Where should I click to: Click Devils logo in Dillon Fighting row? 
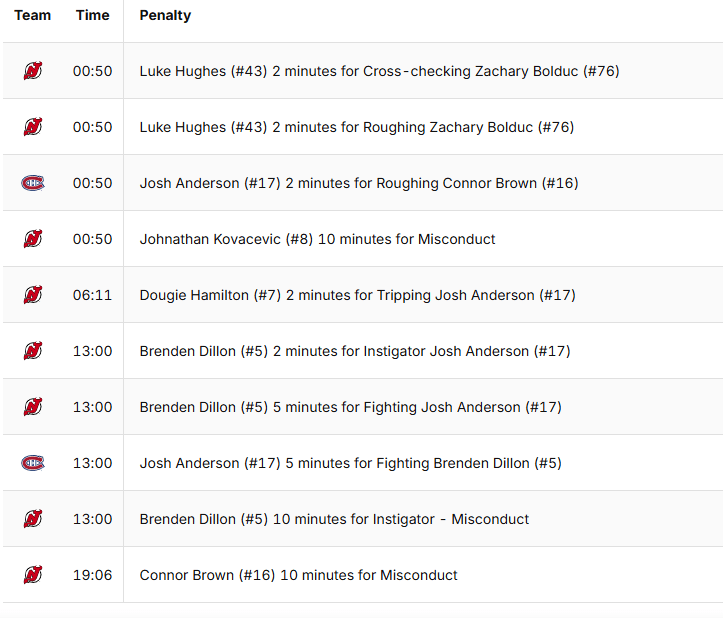[33, 407]
